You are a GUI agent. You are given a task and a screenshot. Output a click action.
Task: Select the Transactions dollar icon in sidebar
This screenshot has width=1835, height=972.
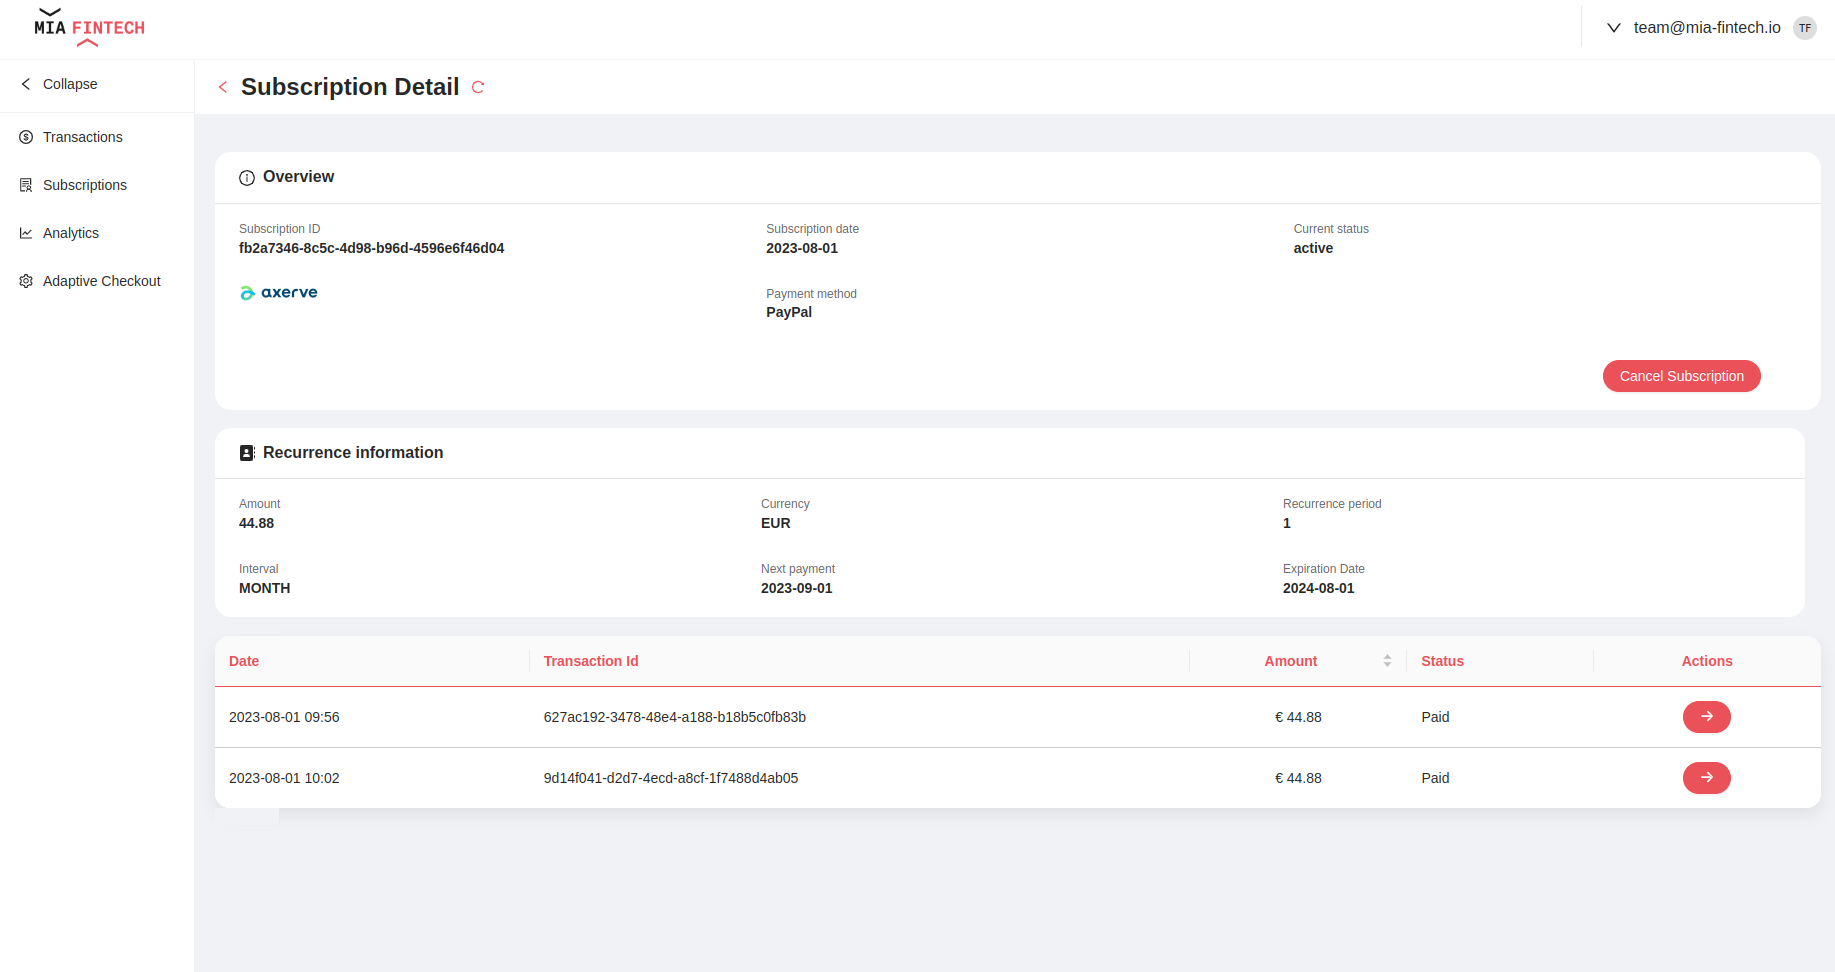coord(25,137)
